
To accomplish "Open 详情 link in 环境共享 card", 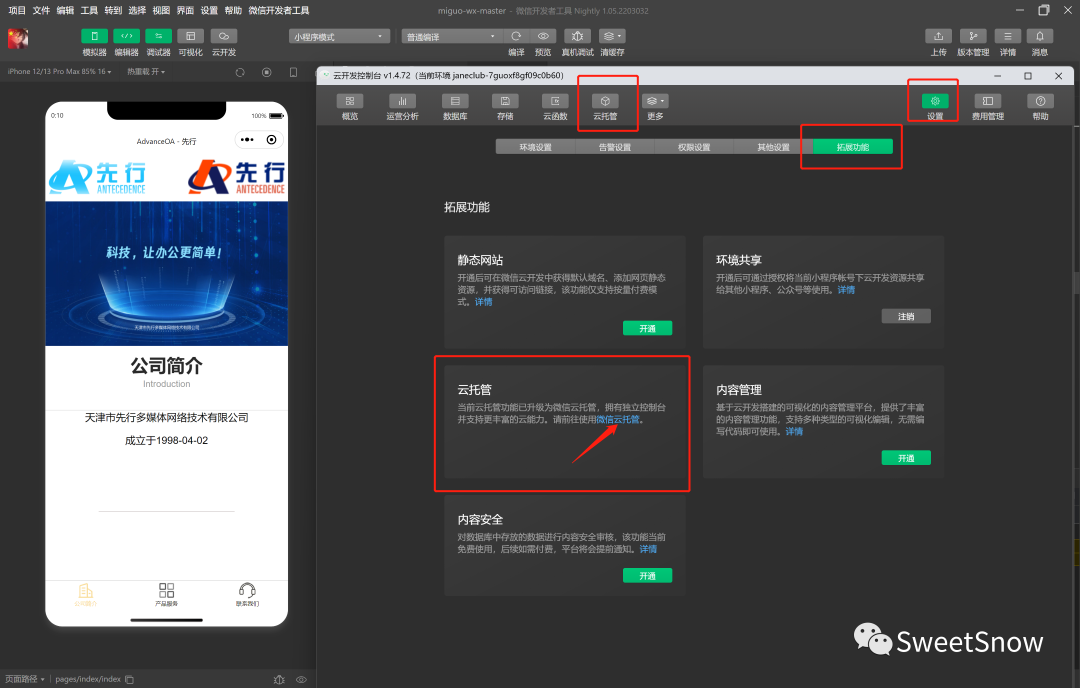I will 846,290.
